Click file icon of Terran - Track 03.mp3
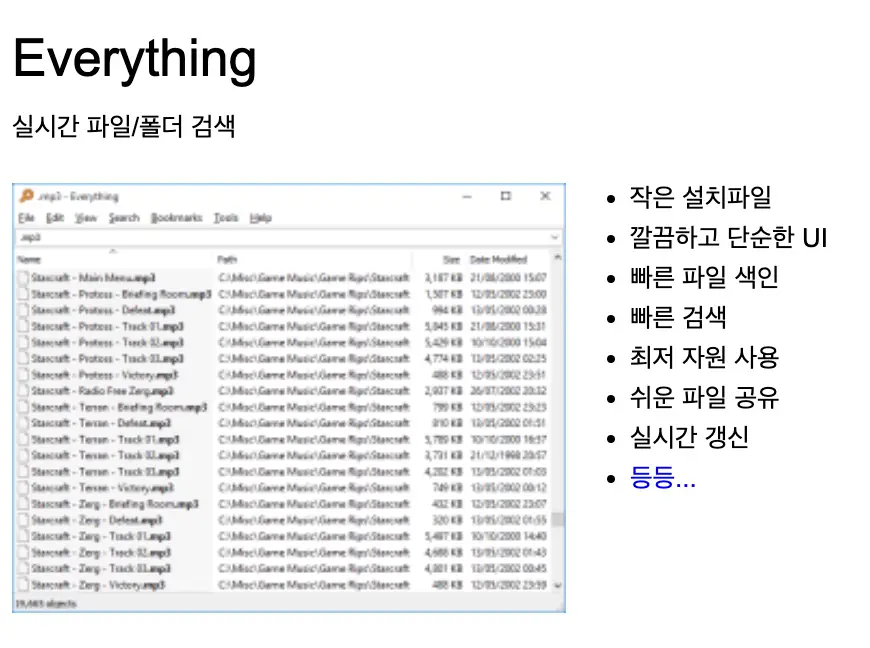 click(x=23, y=472)
